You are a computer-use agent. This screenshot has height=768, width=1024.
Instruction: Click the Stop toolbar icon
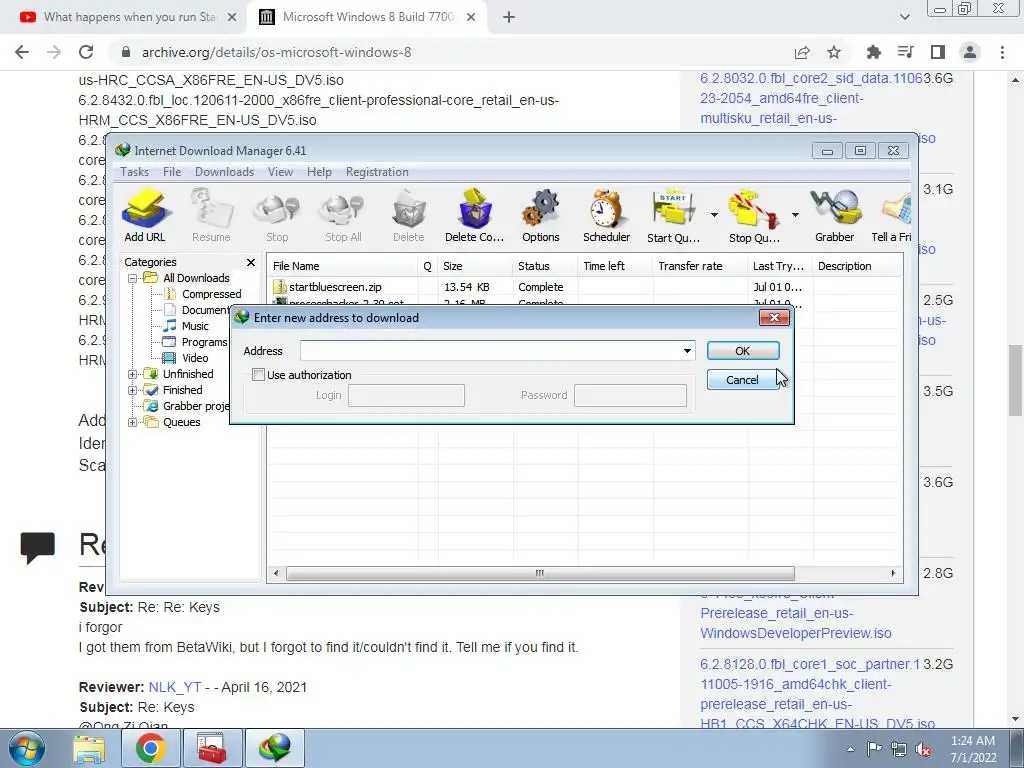(x=277, y=216)
